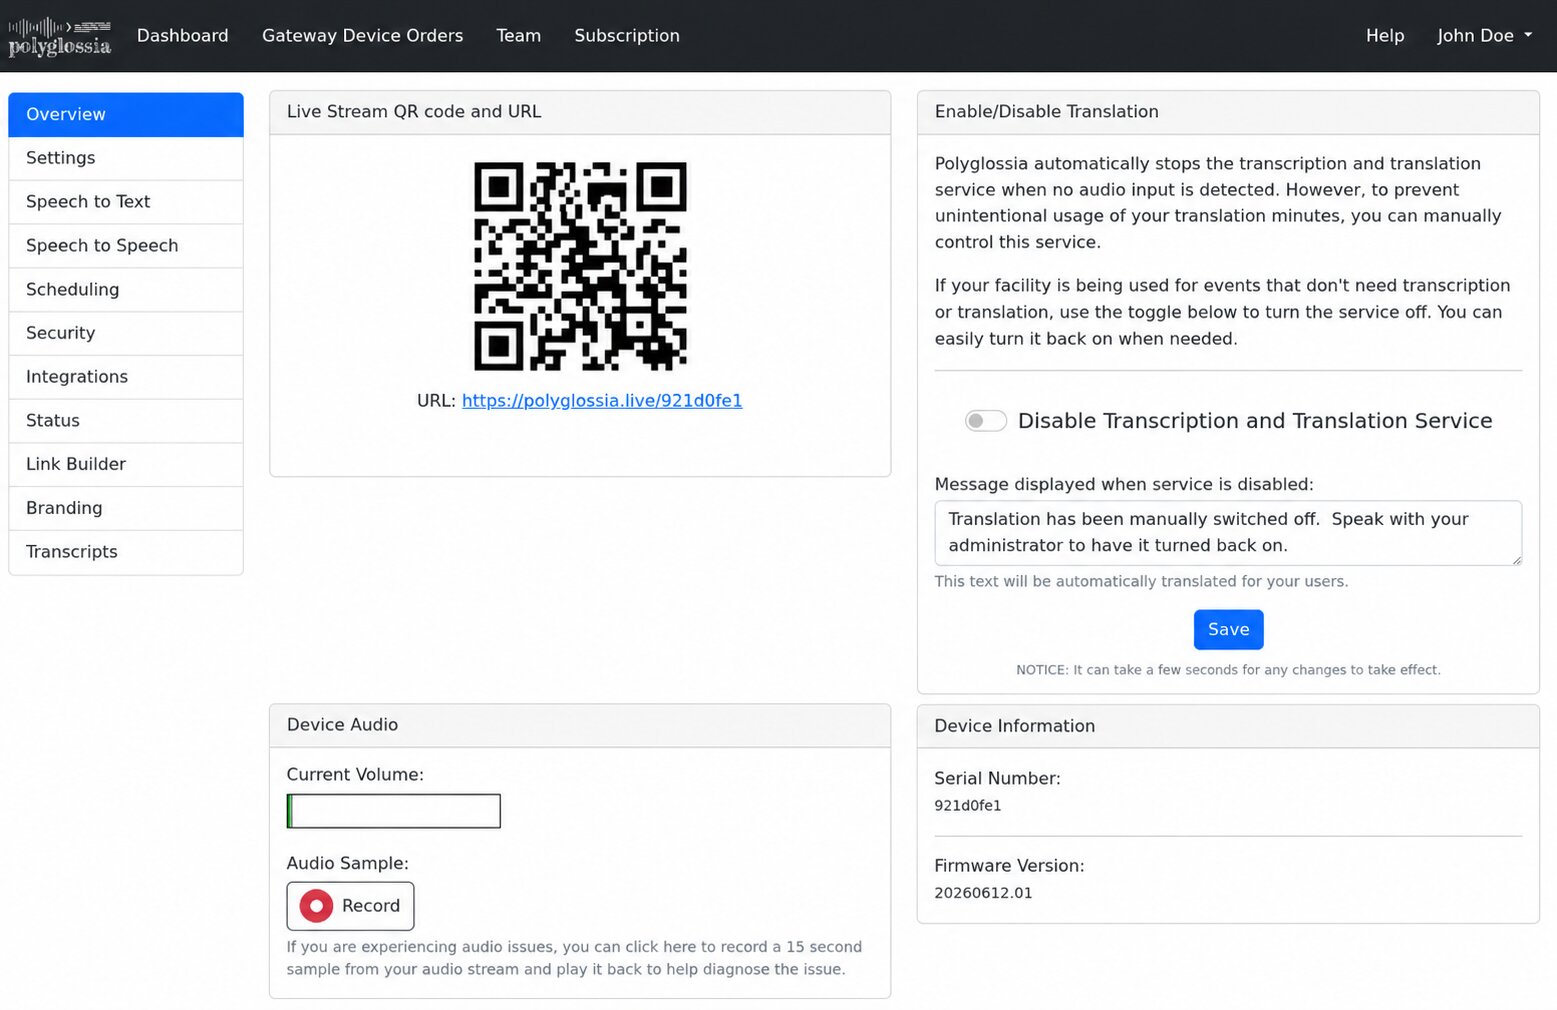Screen dimensions: 1557x1010
Task: Click the Save button
Action: coord(1228,630)
